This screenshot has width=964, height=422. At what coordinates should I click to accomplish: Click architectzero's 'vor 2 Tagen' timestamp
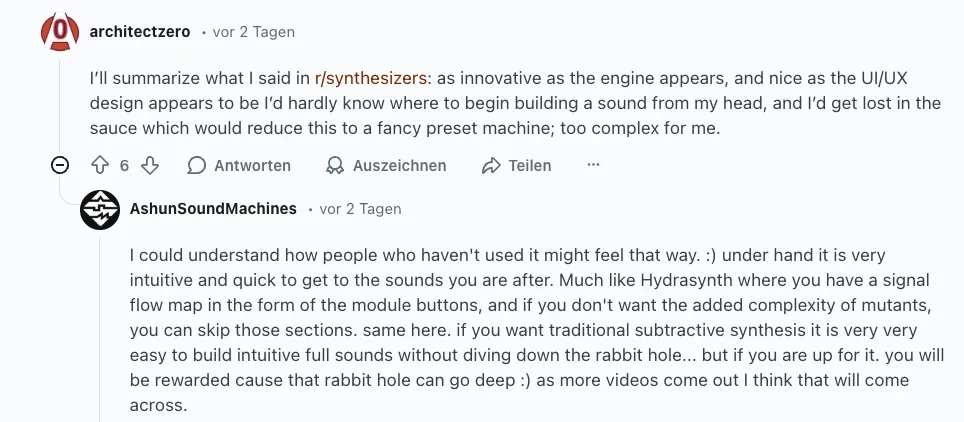[254, 32]
